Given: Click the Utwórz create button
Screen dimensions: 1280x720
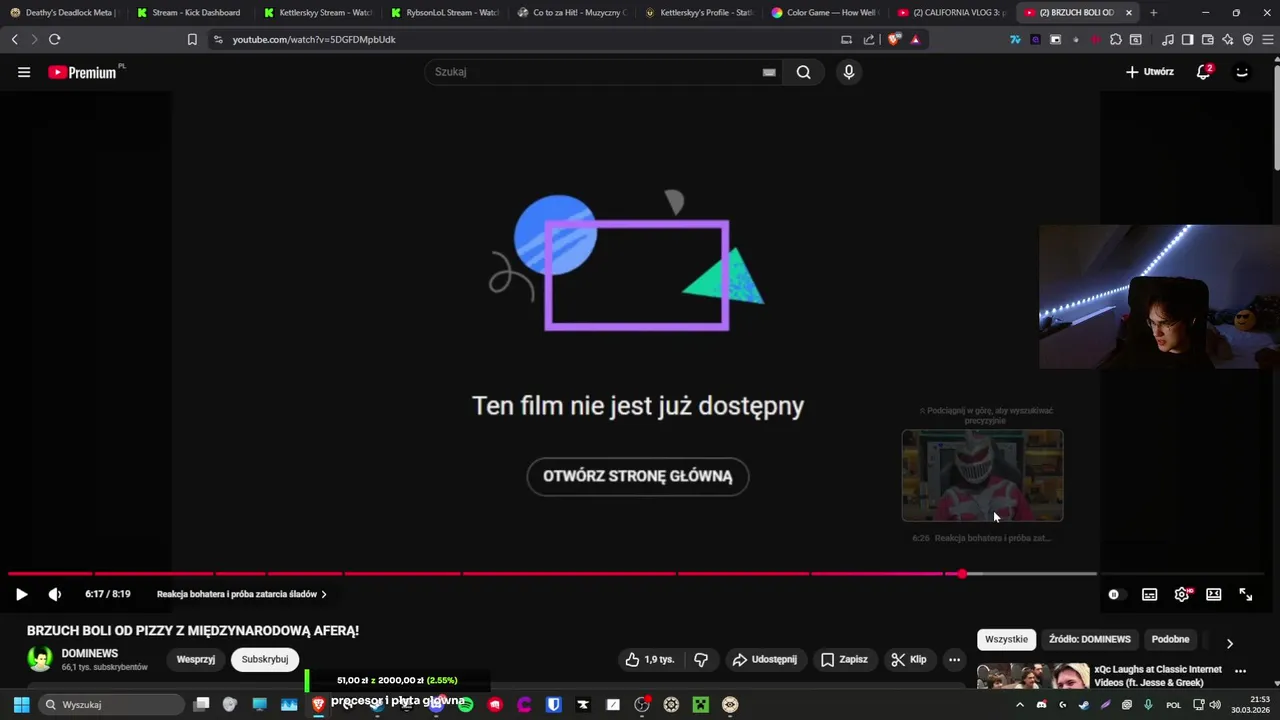Looking at the screenshot, I should tap(1149, 72).
